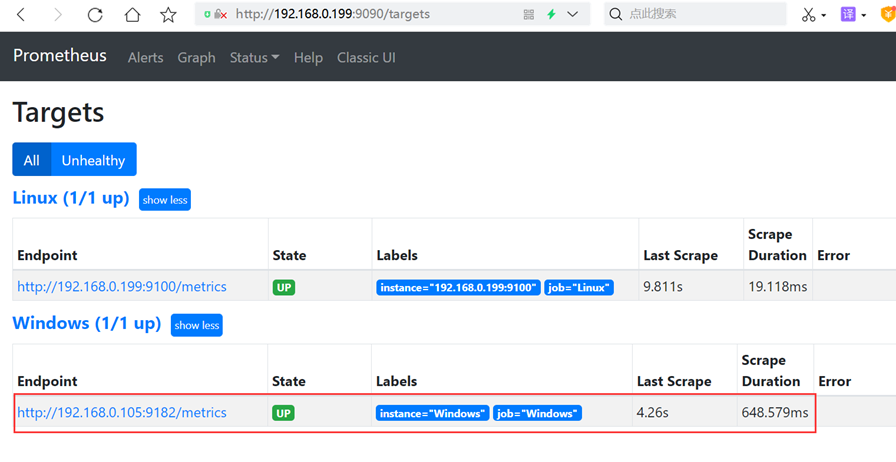Click the instance="Windows" label badge
Screen dimensions: 896x462
point(433,413)
